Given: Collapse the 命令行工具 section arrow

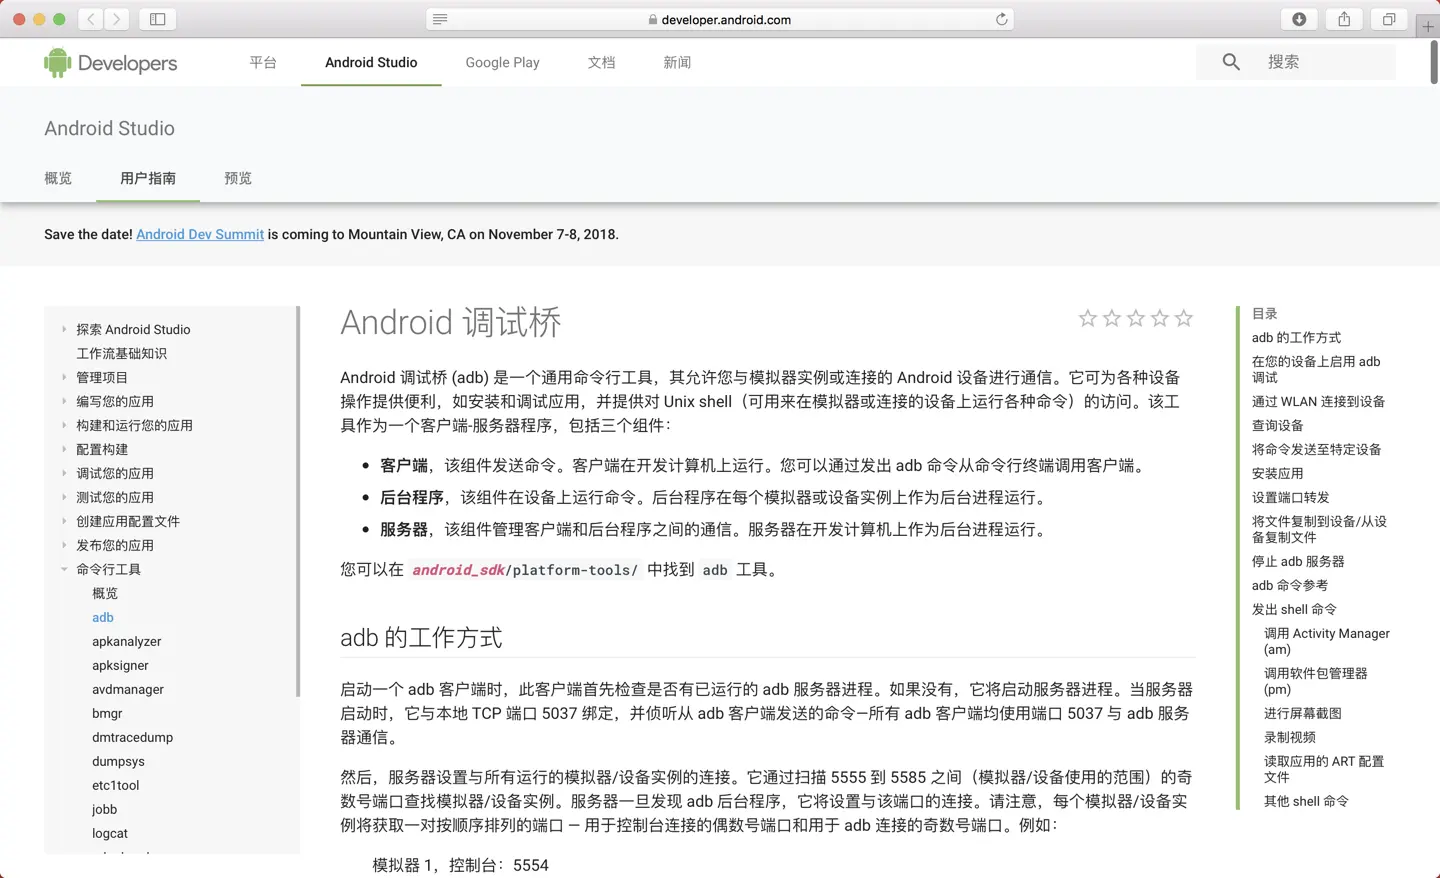Looking at the screenshot, I should click(x=64, y=569).
